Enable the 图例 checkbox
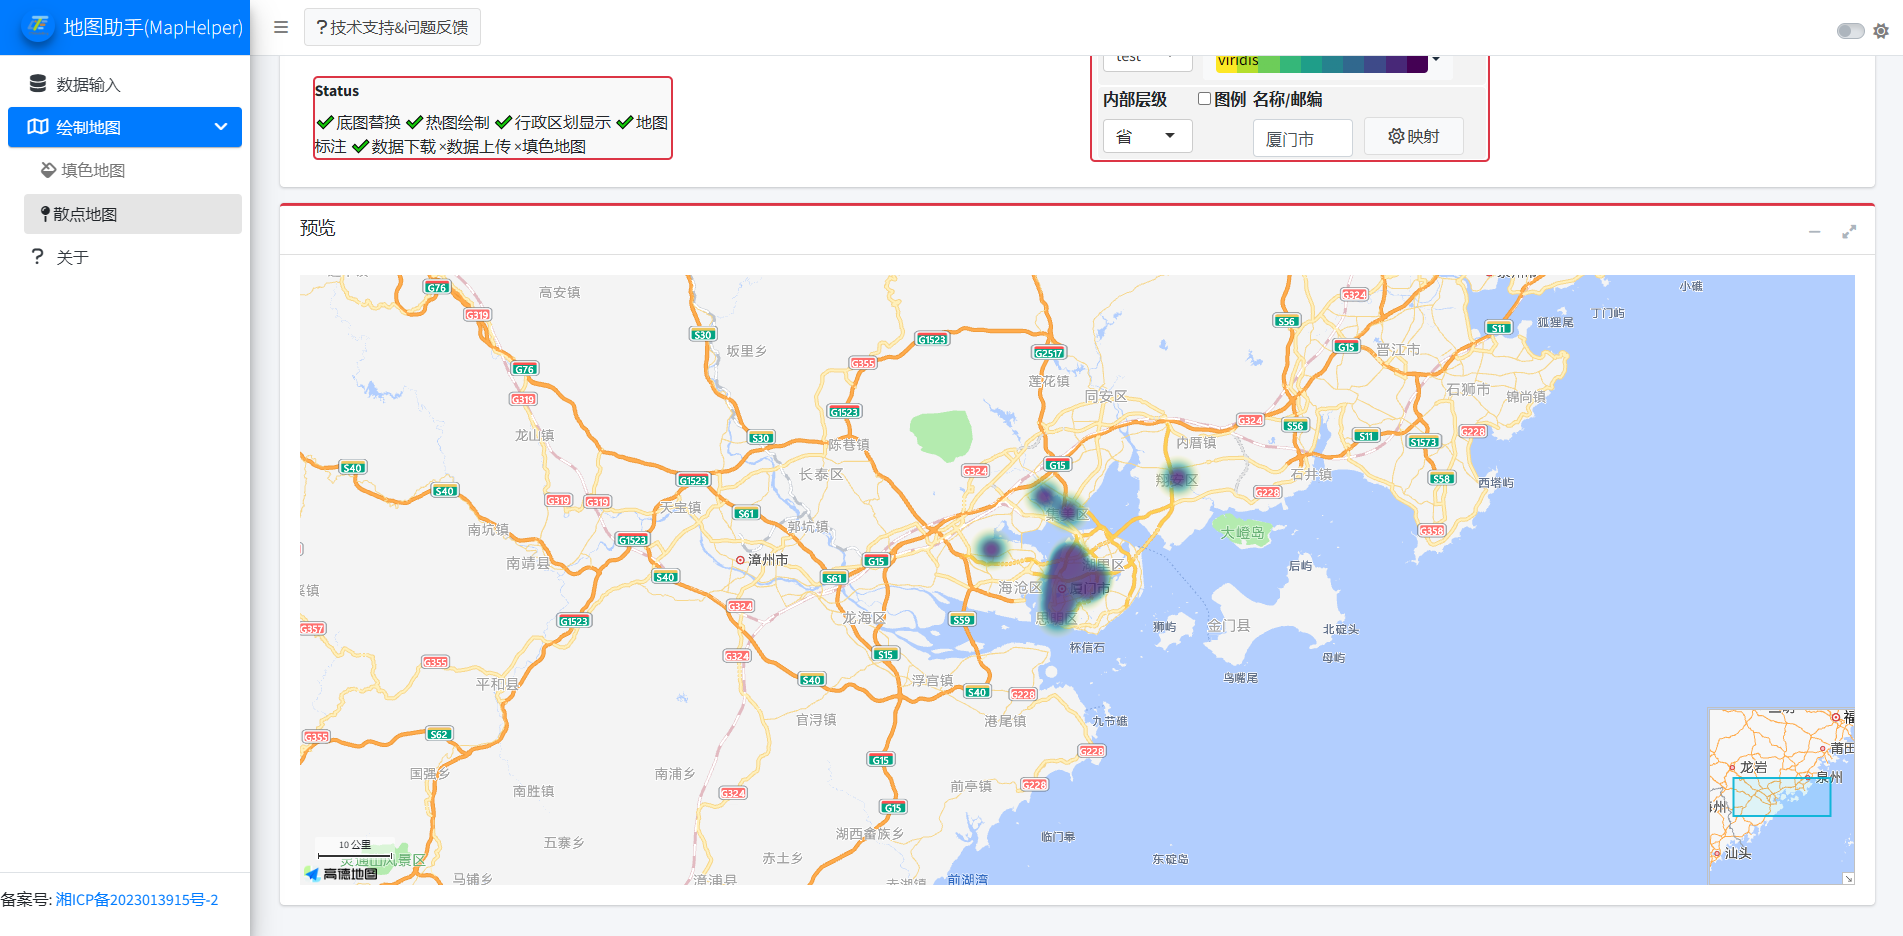The height and width of the screenshot is (936, 1903). pyautogui.click(x=1204, y=99)
